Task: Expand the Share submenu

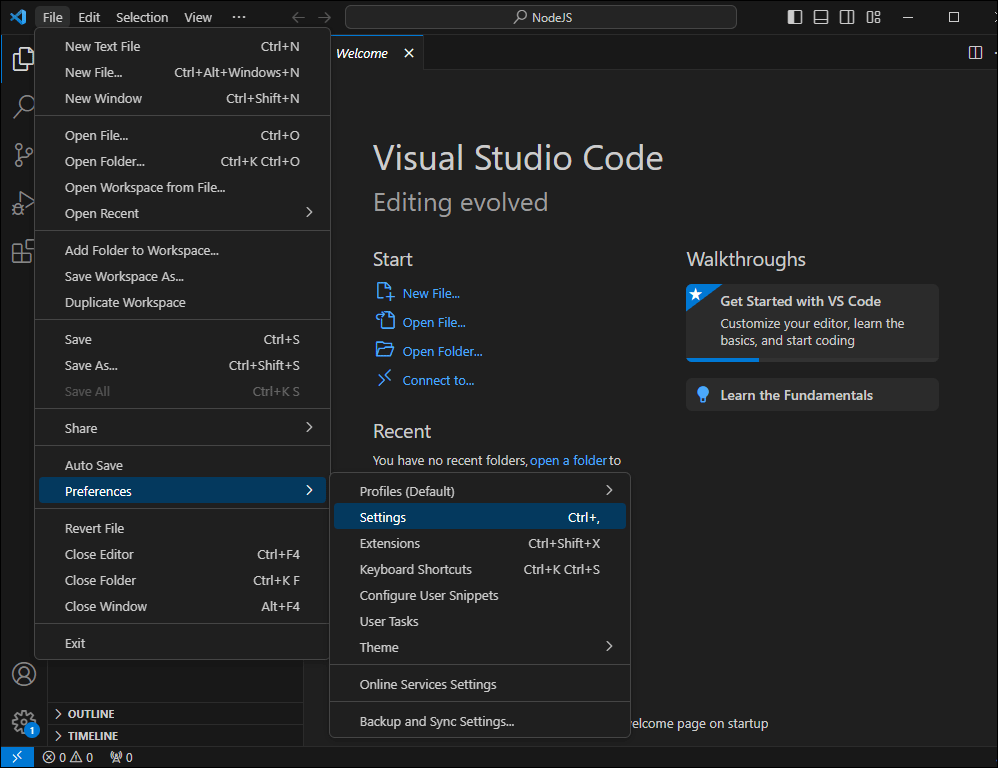Action: coord(182,428)
